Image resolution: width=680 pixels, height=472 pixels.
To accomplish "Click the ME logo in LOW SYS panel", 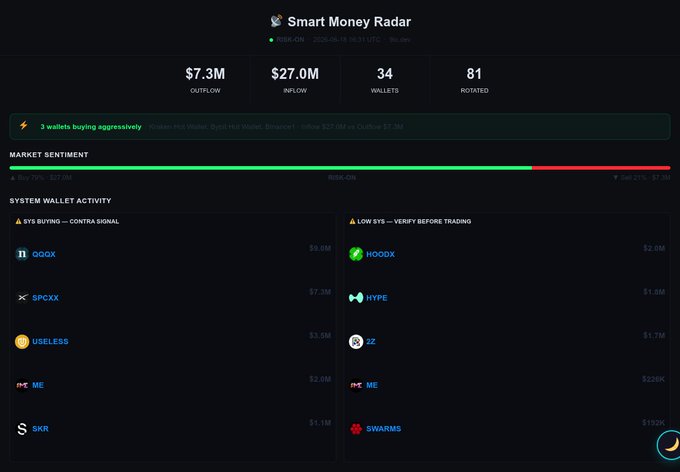I will (356, 385).
